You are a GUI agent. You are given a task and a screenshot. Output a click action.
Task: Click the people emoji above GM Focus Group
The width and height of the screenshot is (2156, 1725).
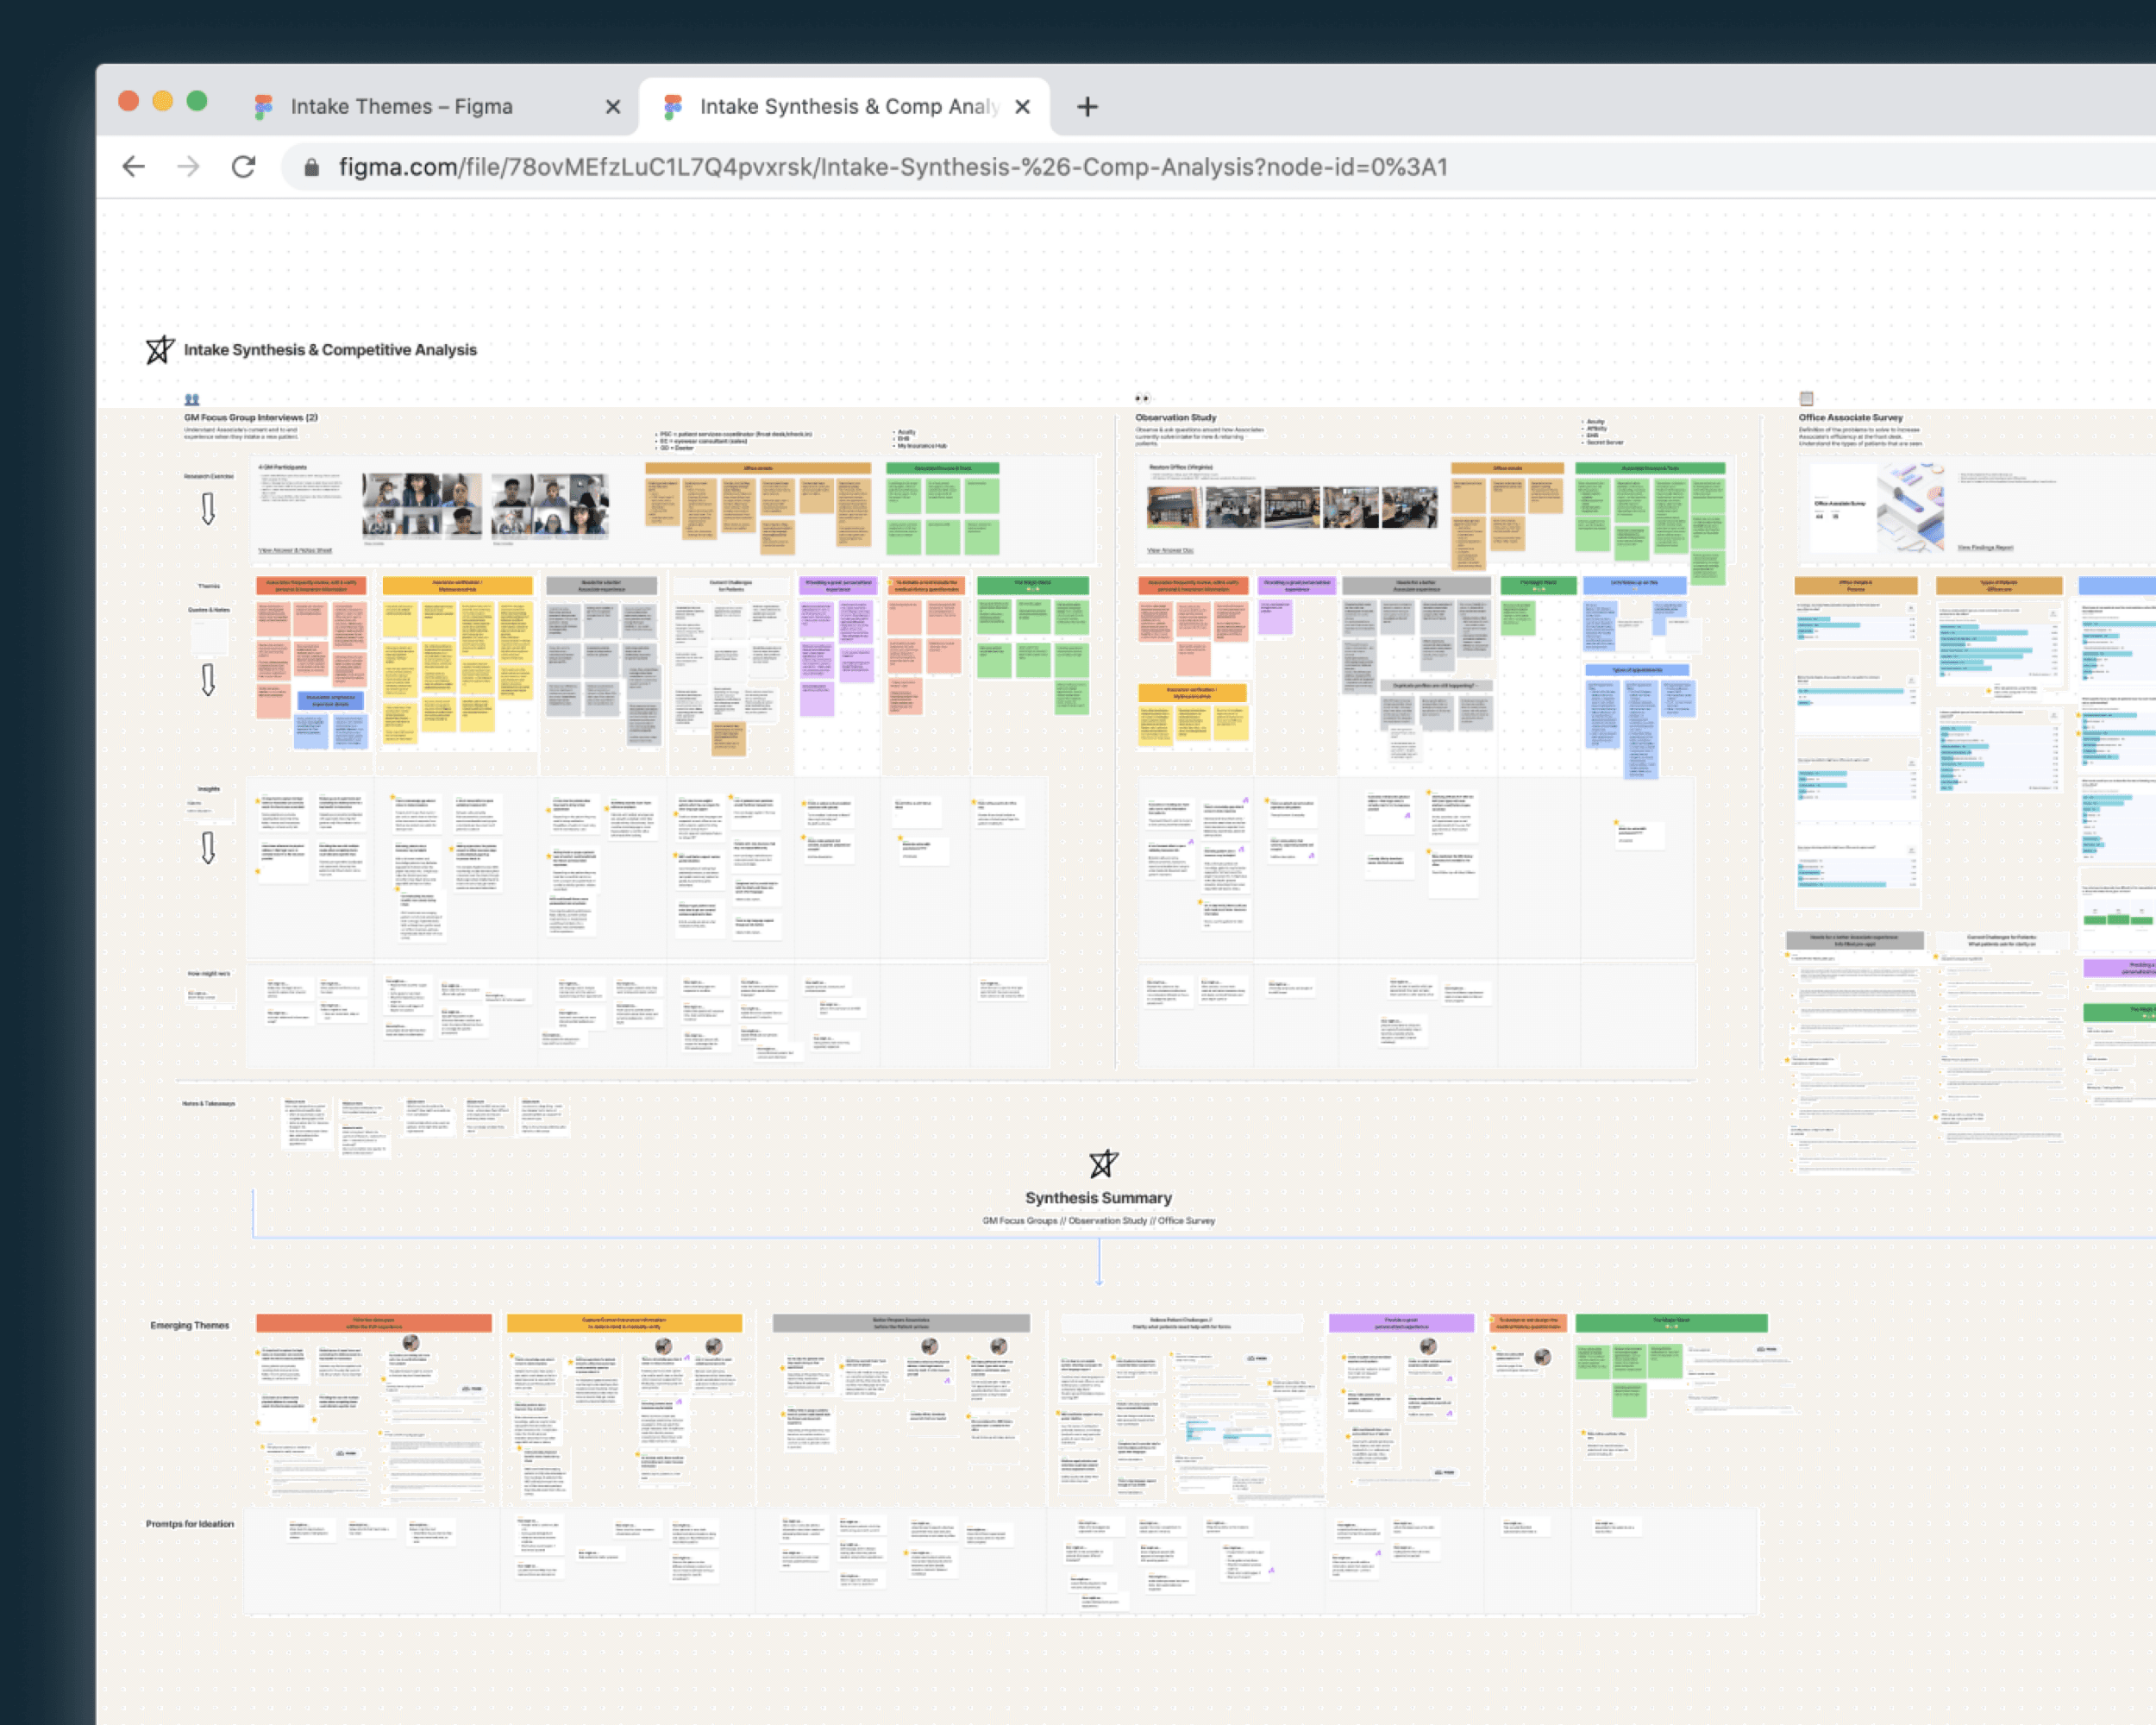click(192, 399)
